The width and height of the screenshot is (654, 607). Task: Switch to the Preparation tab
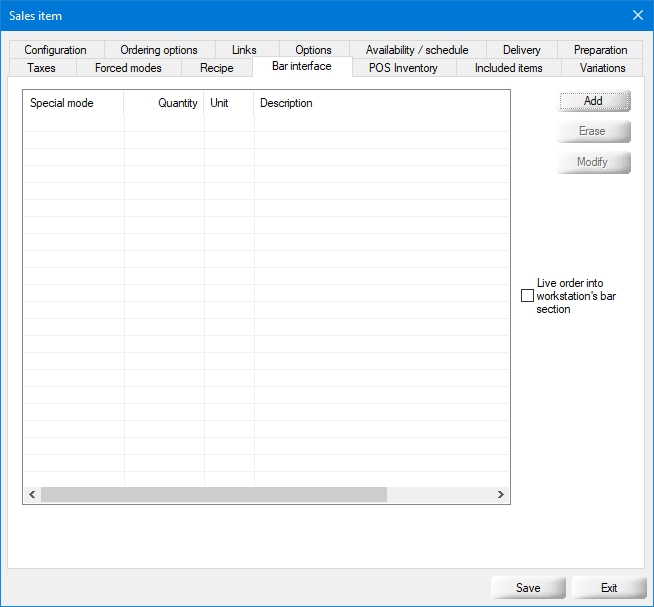[x=600, y=50]
